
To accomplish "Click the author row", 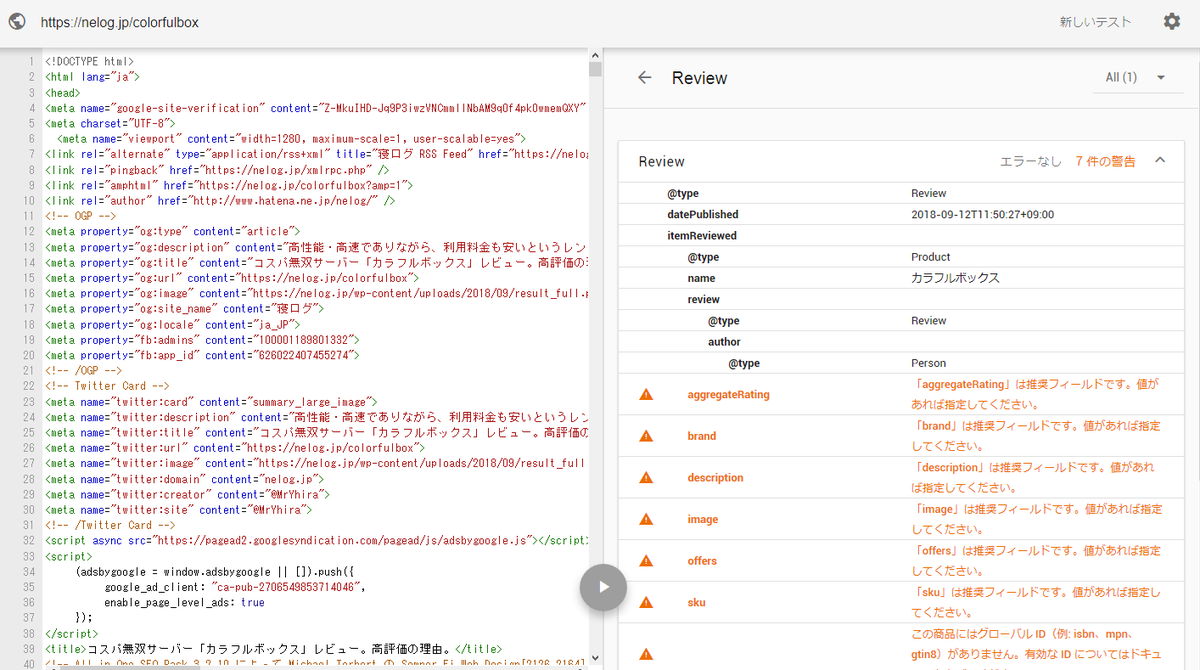I will pos(901,342).
